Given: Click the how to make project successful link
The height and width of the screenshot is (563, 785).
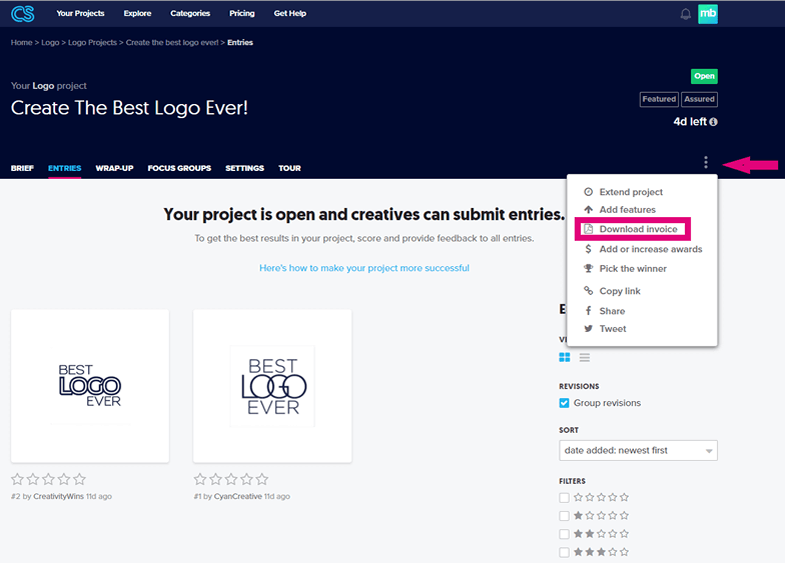Looking at the screenshot, I should click(x=364, y=268).
